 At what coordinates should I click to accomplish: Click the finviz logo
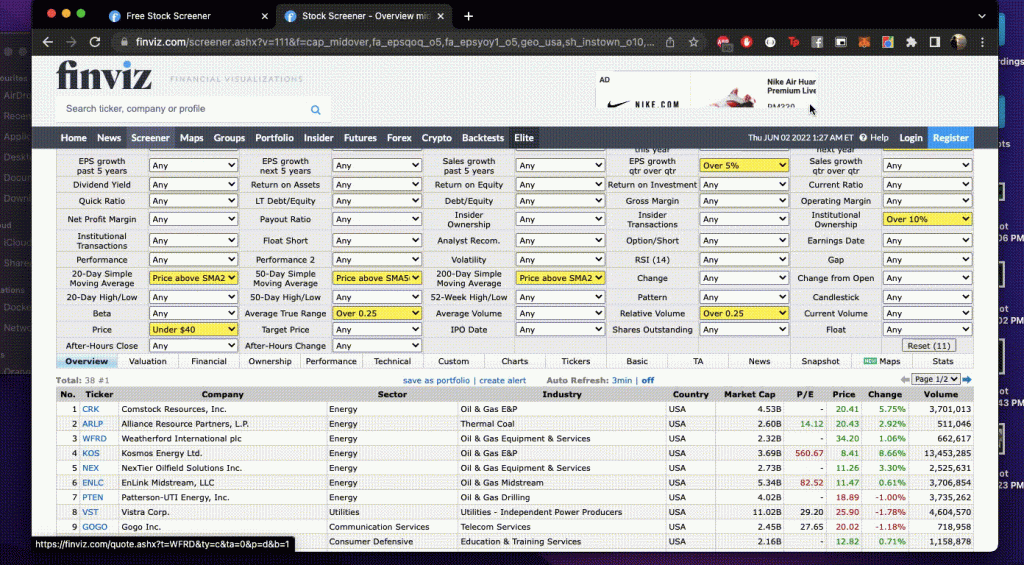106,76
